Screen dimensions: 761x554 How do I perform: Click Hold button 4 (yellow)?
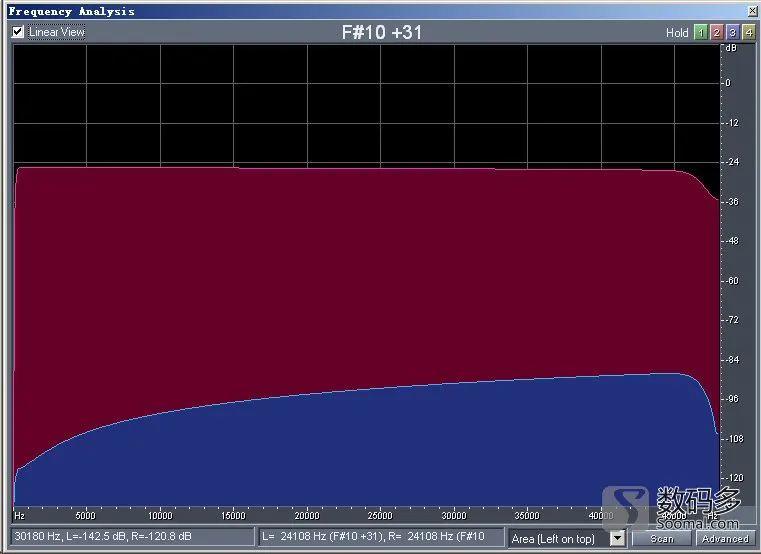749,33
